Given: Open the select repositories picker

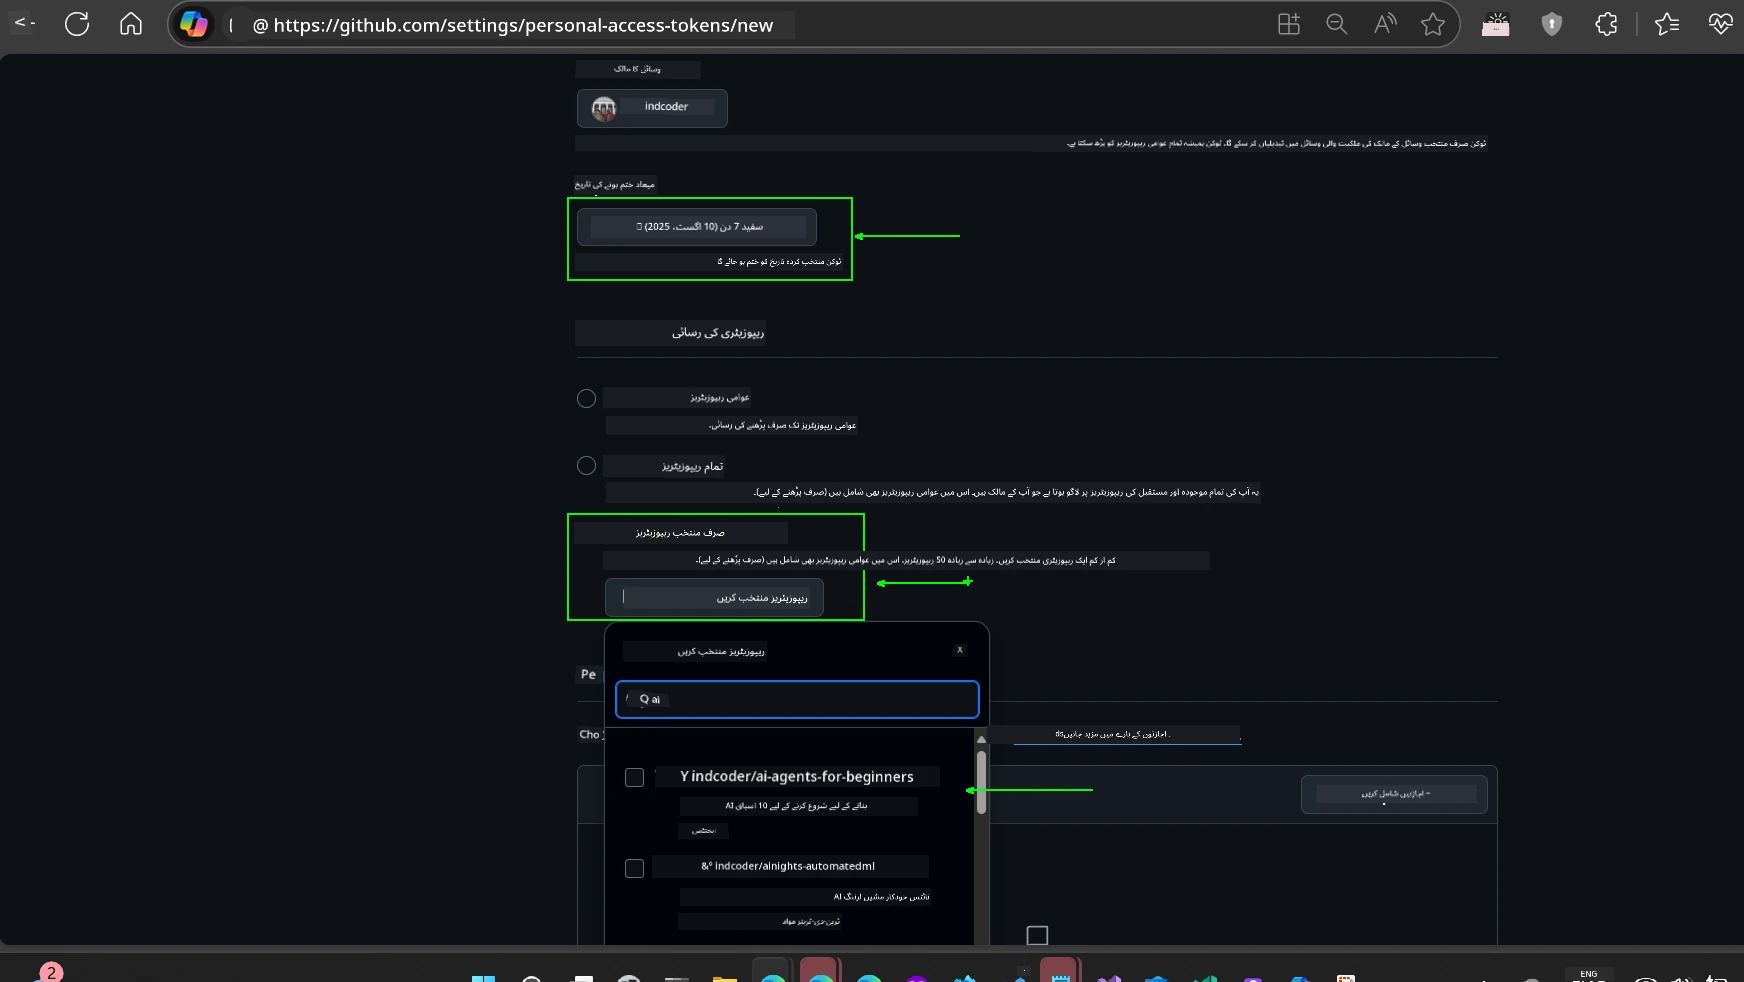Looking at the screenshot, I should pyautogui.click(x=714, y=597).
